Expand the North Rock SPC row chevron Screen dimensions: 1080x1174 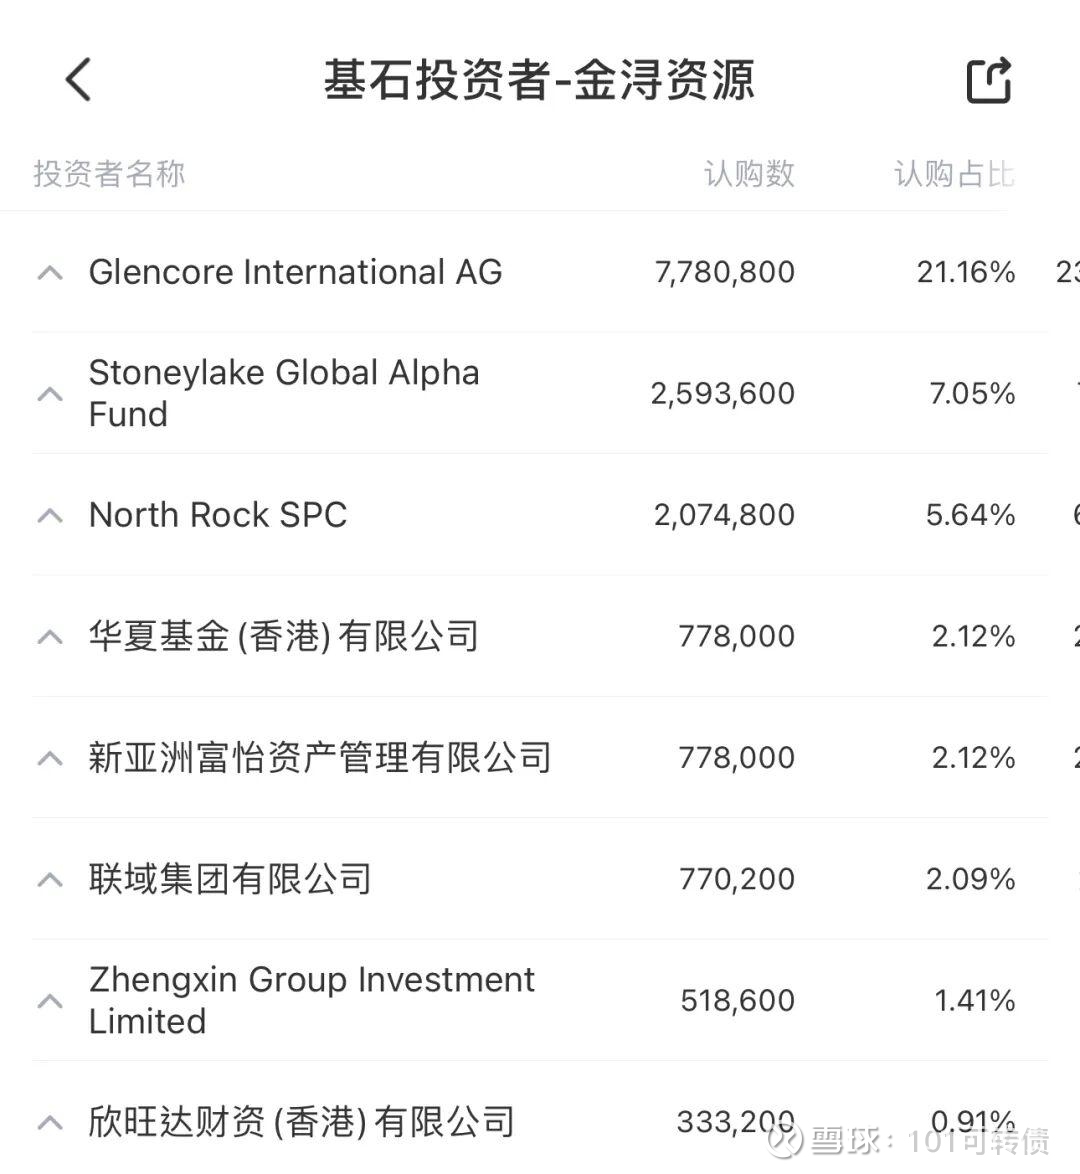pyautogui.click(x=50, y=516)
